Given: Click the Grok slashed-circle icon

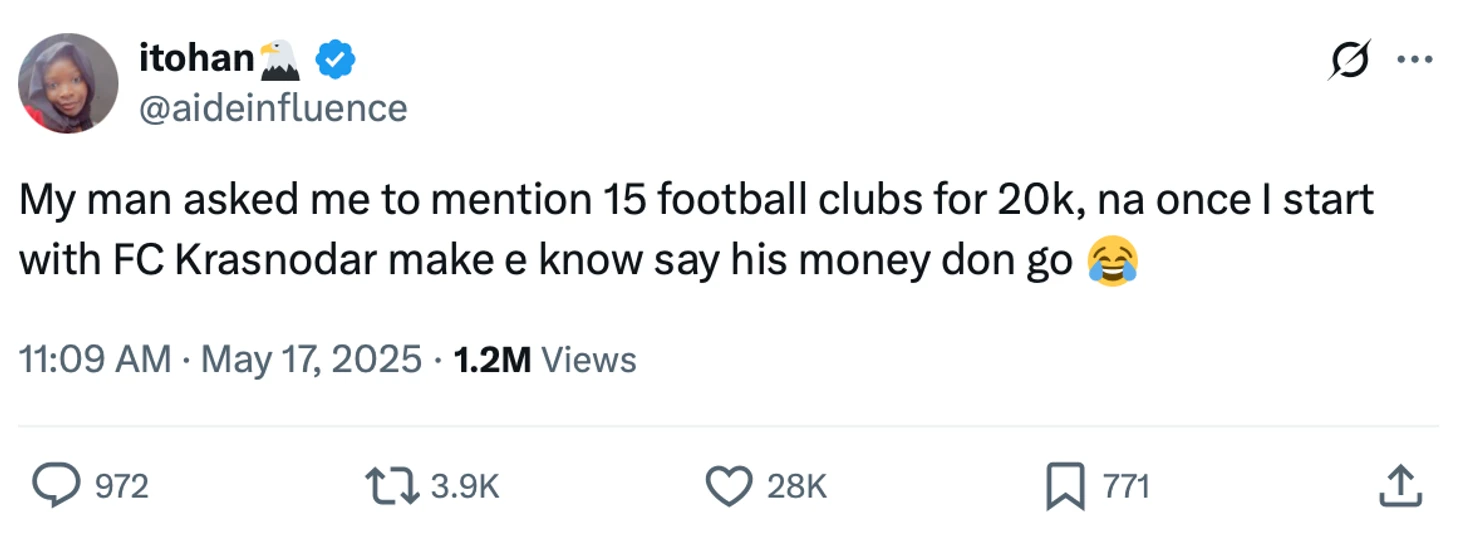Looking at the screenshot, I should (1349, 62).
